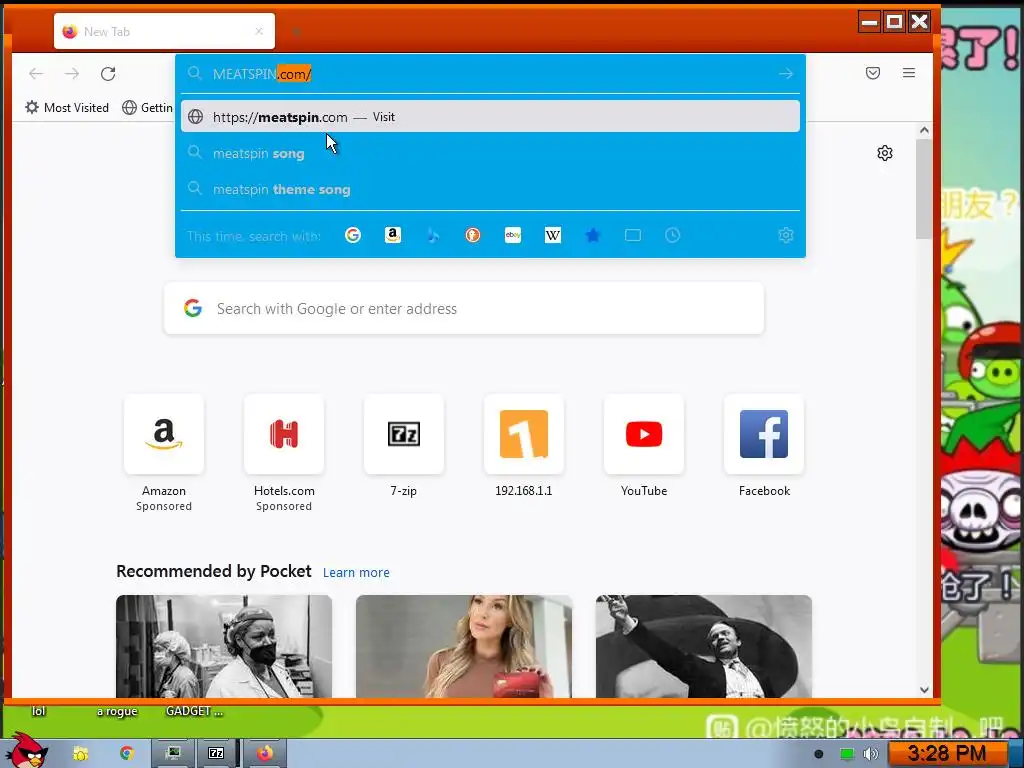Minimize the Firefox window
Screen dimensions: 1024x768
[x=869, y=22]
